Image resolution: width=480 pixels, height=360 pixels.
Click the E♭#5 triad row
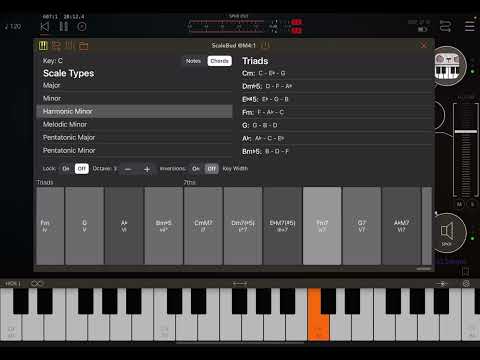click(x=337, y=99)
